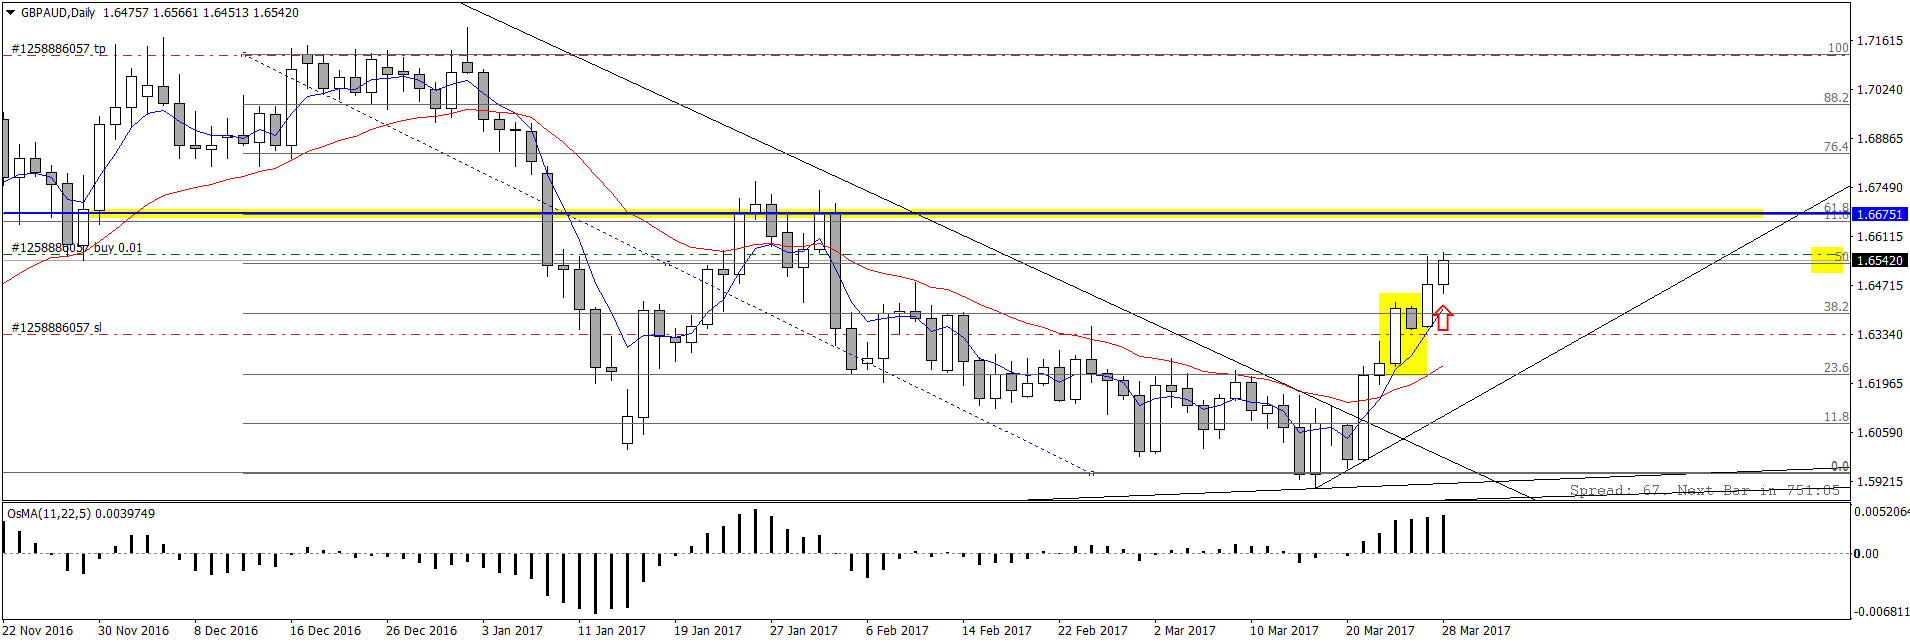Click the Fibonacci 23.6 level label
Viewport: 1910px width, 643px height.
tap(1836, 368)
